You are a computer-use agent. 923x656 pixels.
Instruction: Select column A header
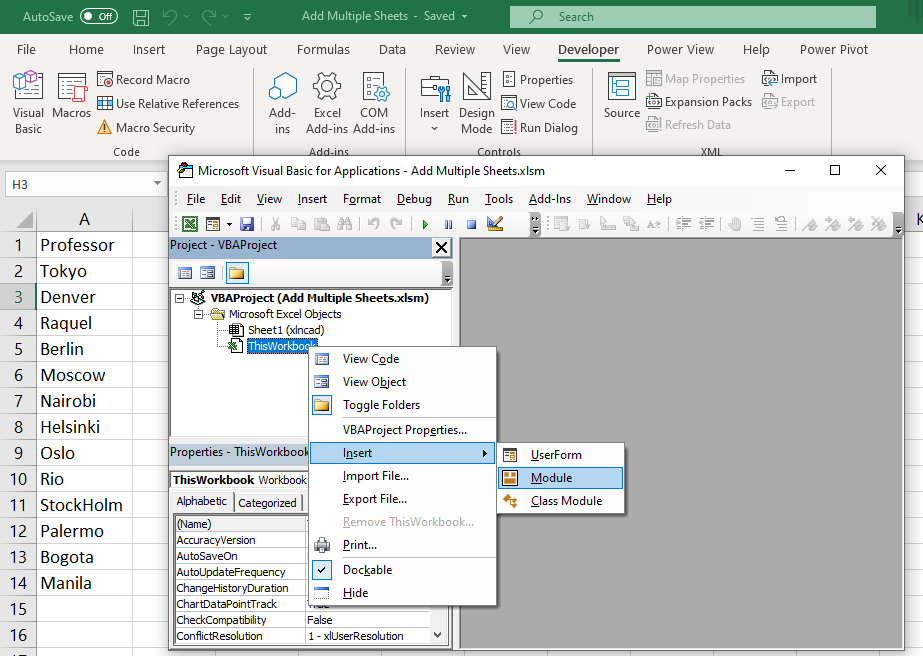point(85,220)
